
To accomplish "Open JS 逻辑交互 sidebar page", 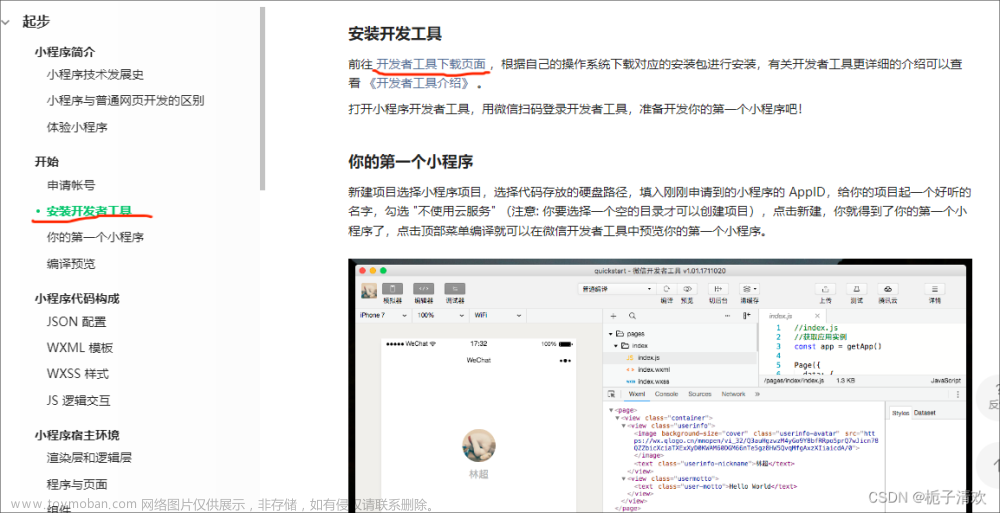I will click(78, 400).
